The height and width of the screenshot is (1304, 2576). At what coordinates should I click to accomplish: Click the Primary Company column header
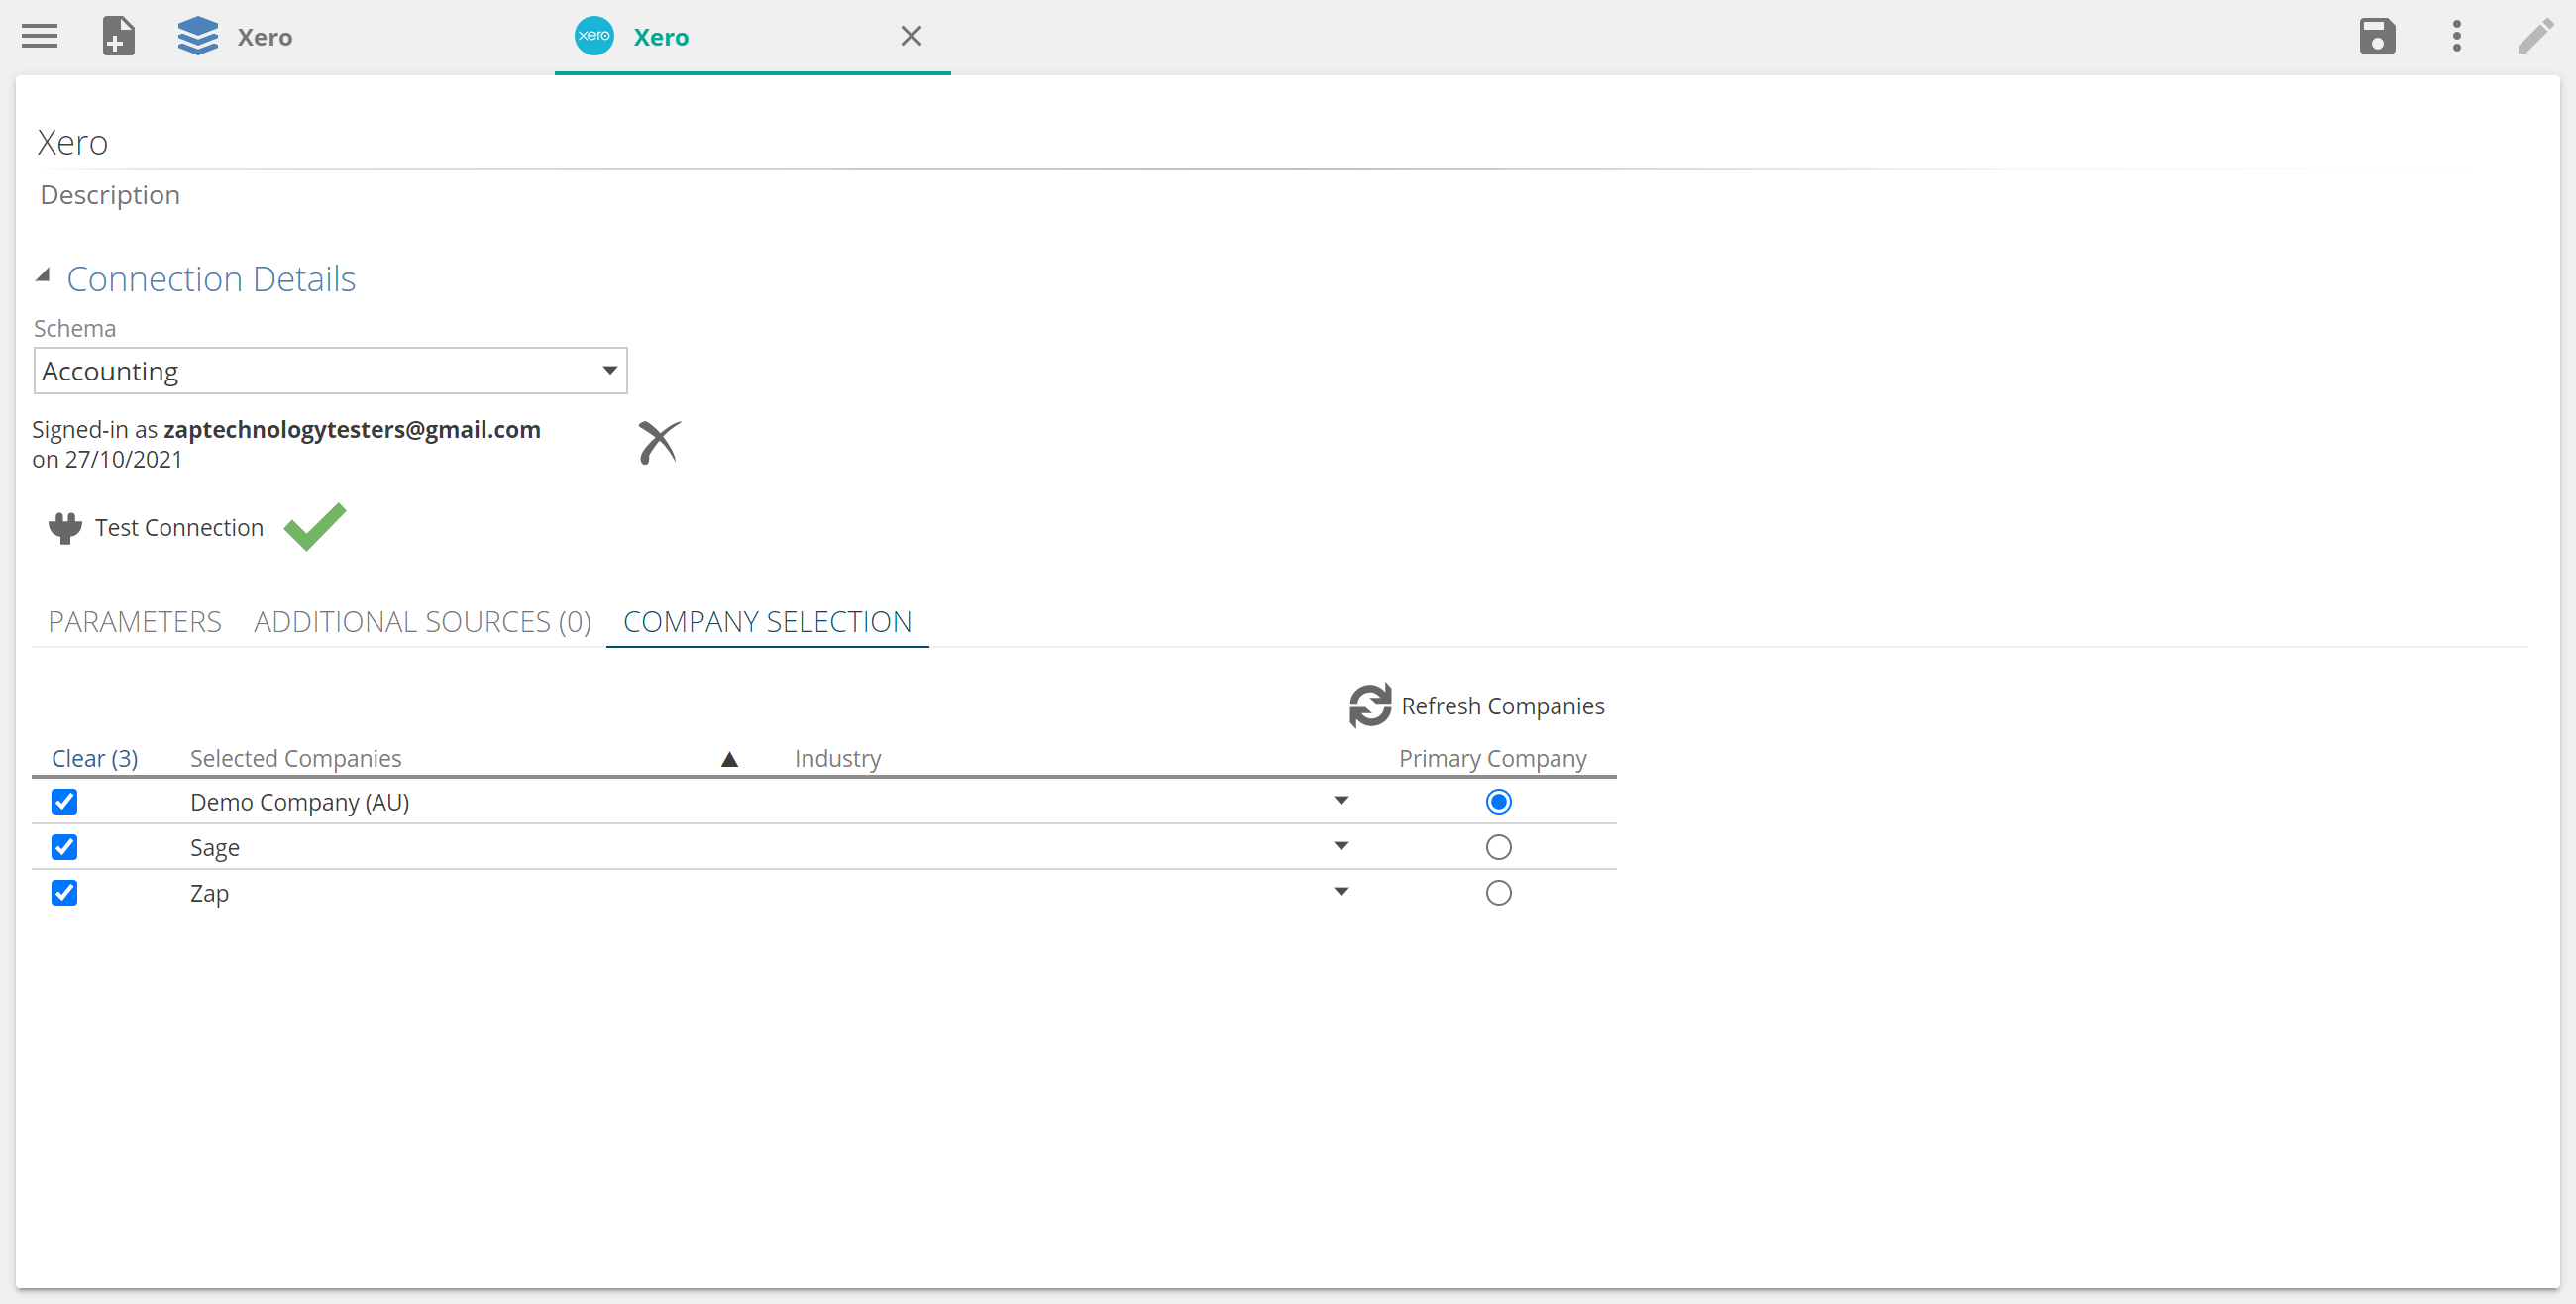1492,759
